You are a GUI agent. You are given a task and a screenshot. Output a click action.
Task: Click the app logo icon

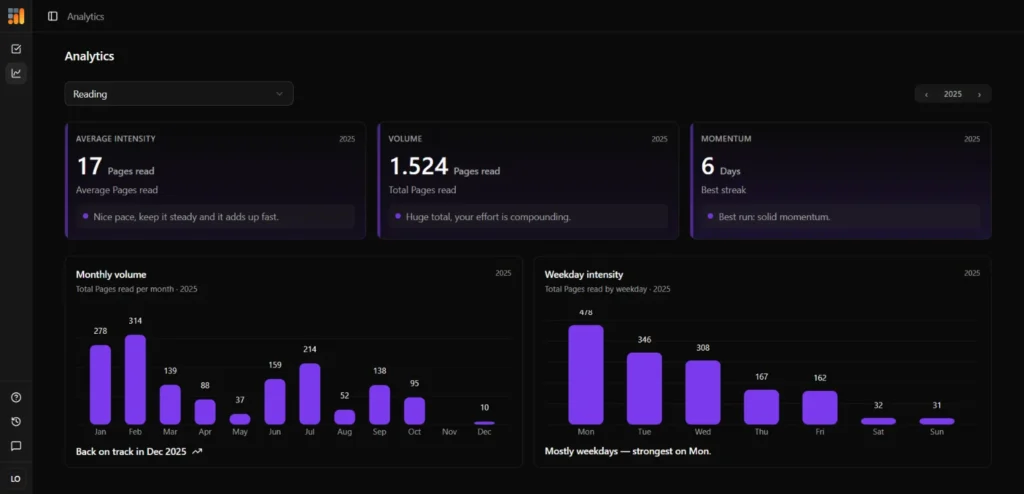(16, 16)
